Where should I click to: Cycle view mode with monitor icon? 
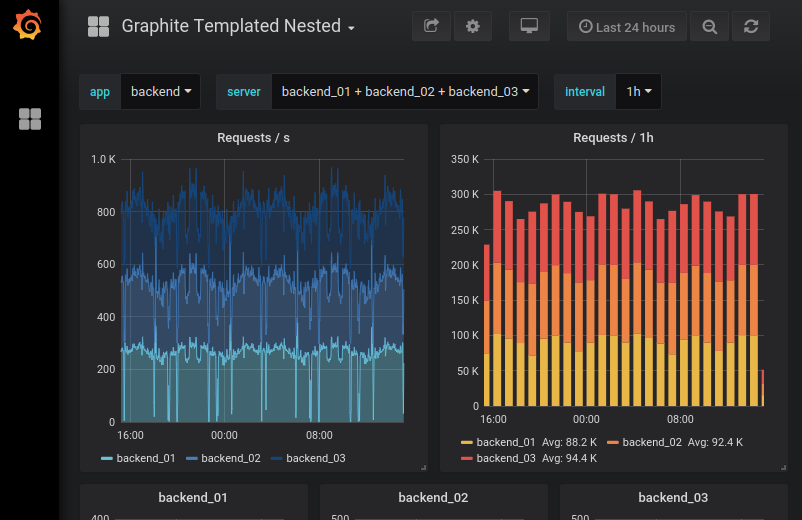529,27
